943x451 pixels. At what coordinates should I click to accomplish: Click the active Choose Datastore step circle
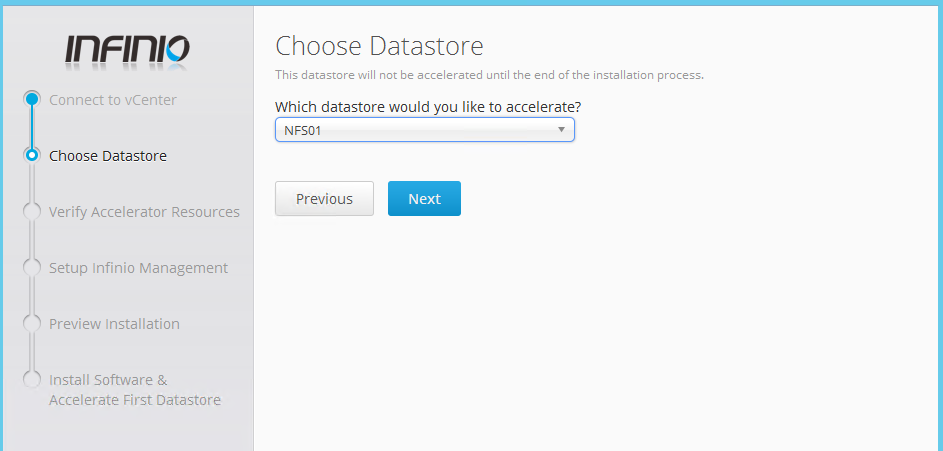(x=32, y=155)
